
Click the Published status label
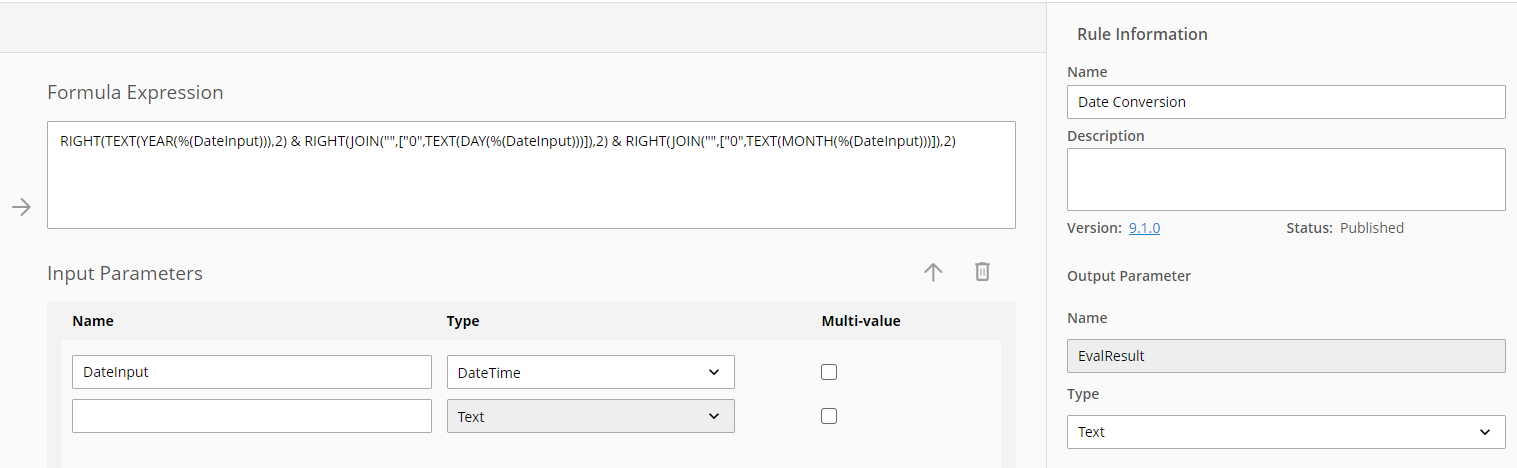[1372, 228]
